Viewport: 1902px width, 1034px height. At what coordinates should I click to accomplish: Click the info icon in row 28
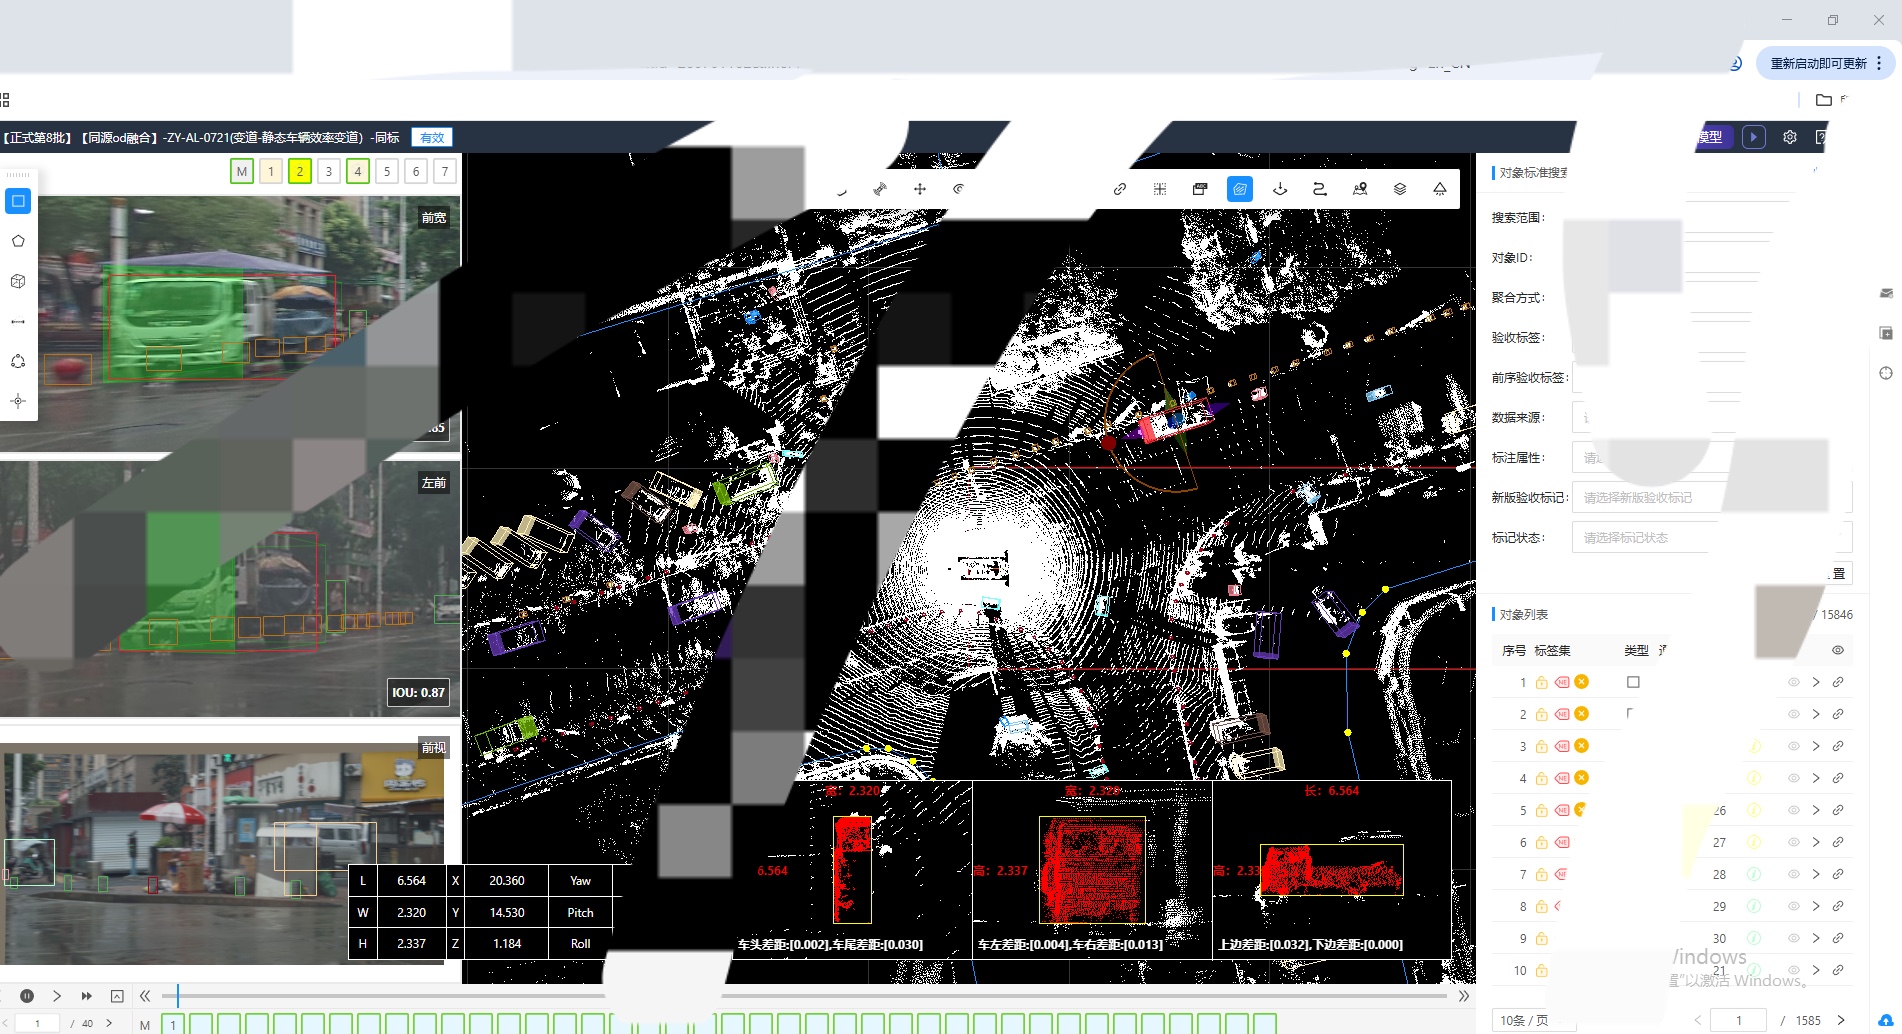[x=1754, y=874]
